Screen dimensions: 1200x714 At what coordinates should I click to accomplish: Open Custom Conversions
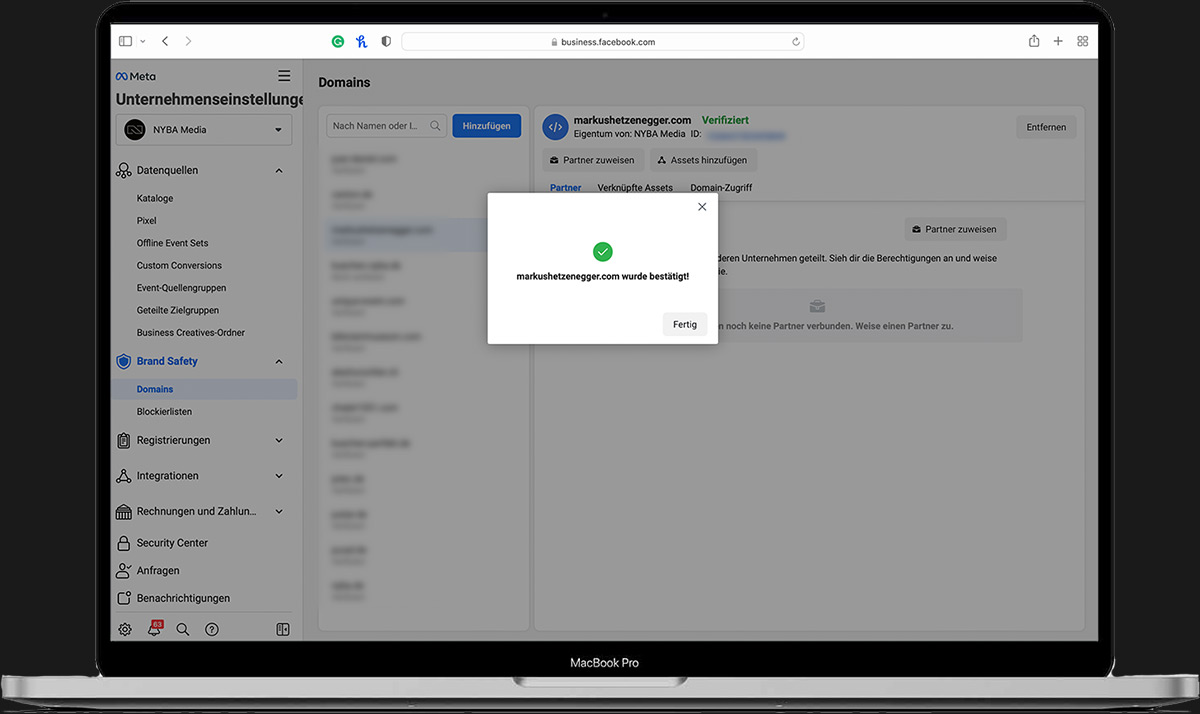[x=179, y=265]
